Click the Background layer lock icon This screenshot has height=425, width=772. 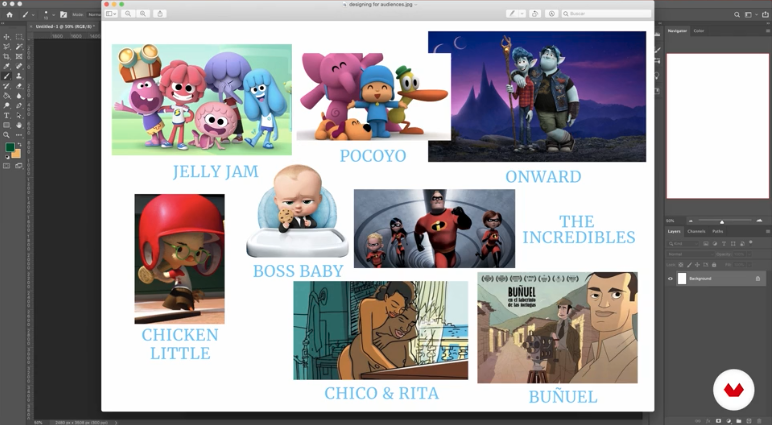coord(758,279)
